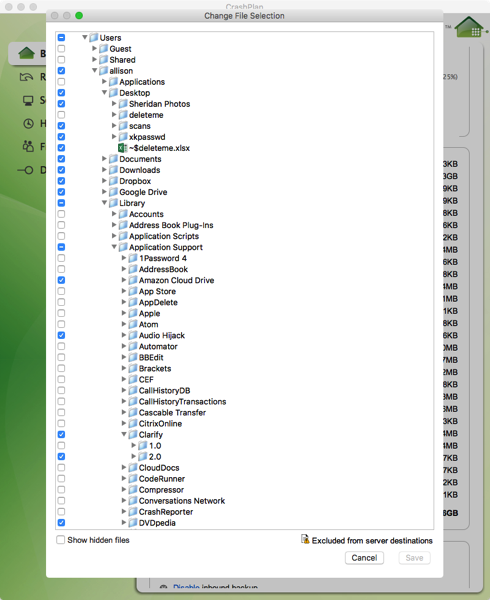Click the allison folder icon
Screen dimensions: 490x600
point(104,71)
